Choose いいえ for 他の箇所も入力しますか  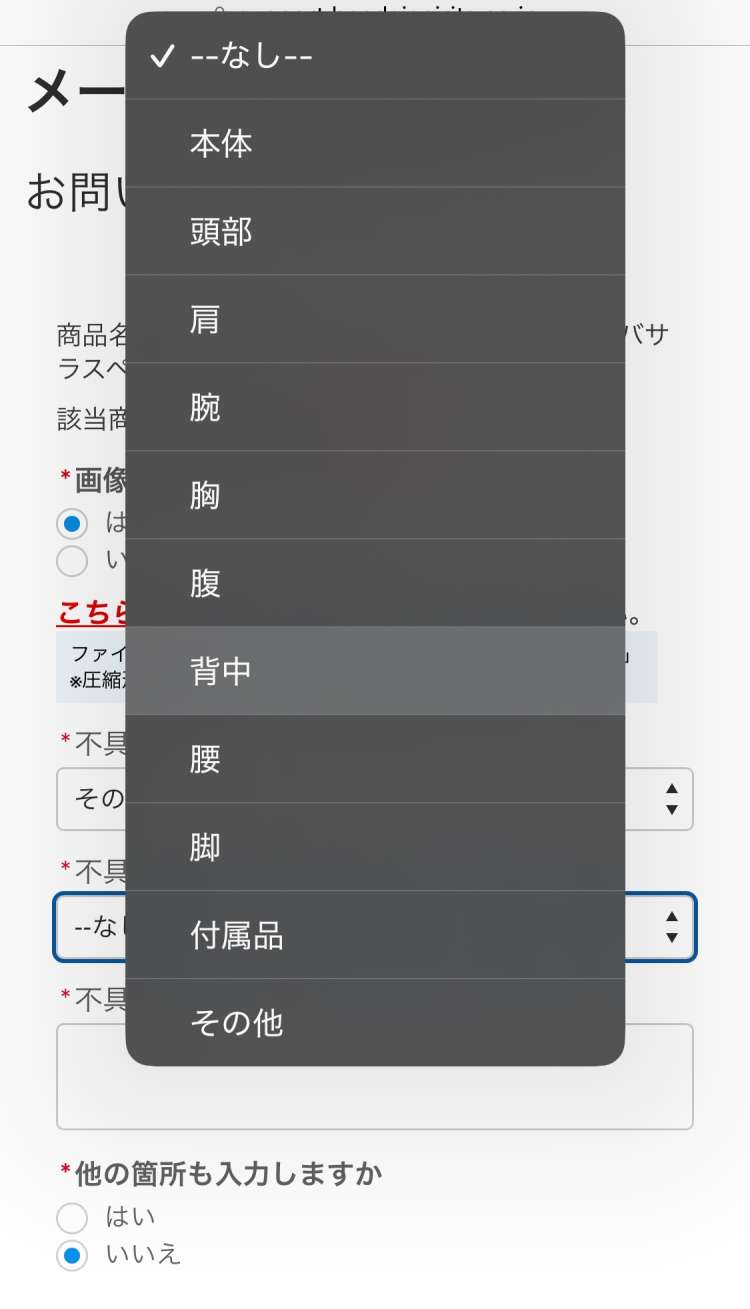point(72,1254)
